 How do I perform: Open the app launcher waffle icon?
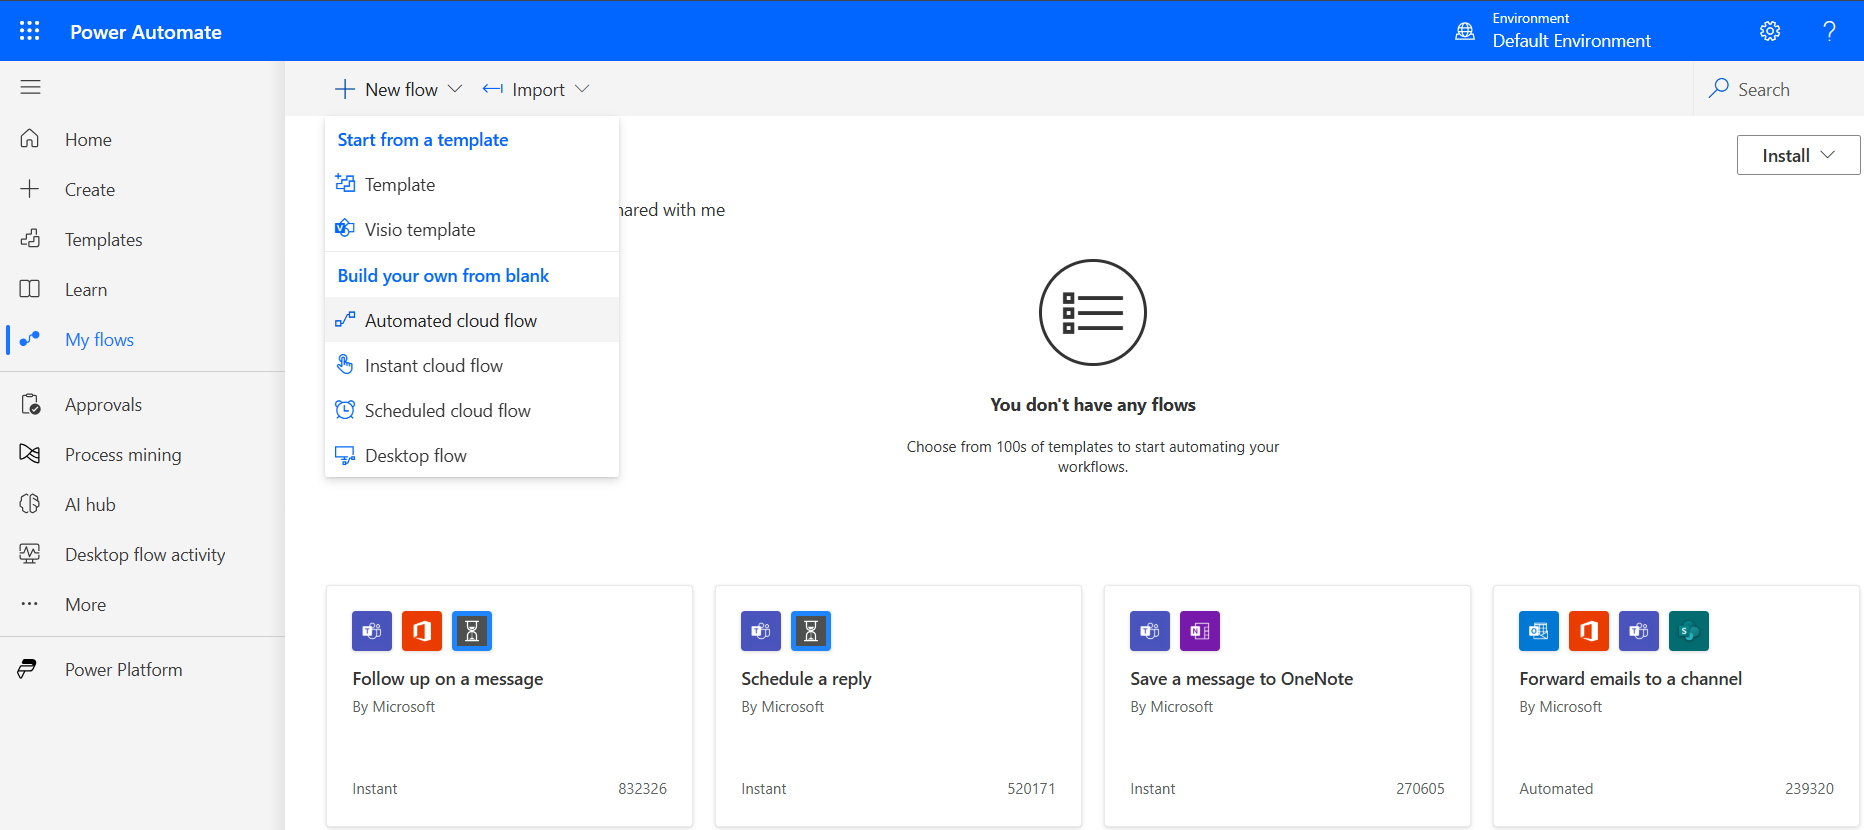coord(30,31)
